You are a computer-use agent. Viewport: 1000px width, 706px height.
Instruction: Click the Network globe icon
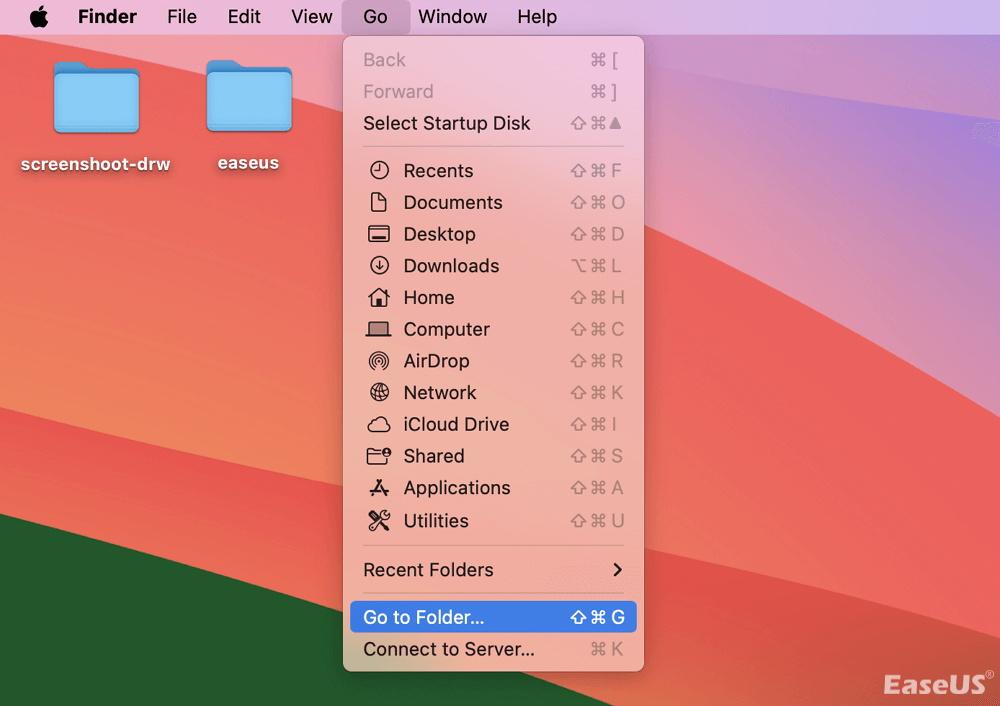coord(379,393)
